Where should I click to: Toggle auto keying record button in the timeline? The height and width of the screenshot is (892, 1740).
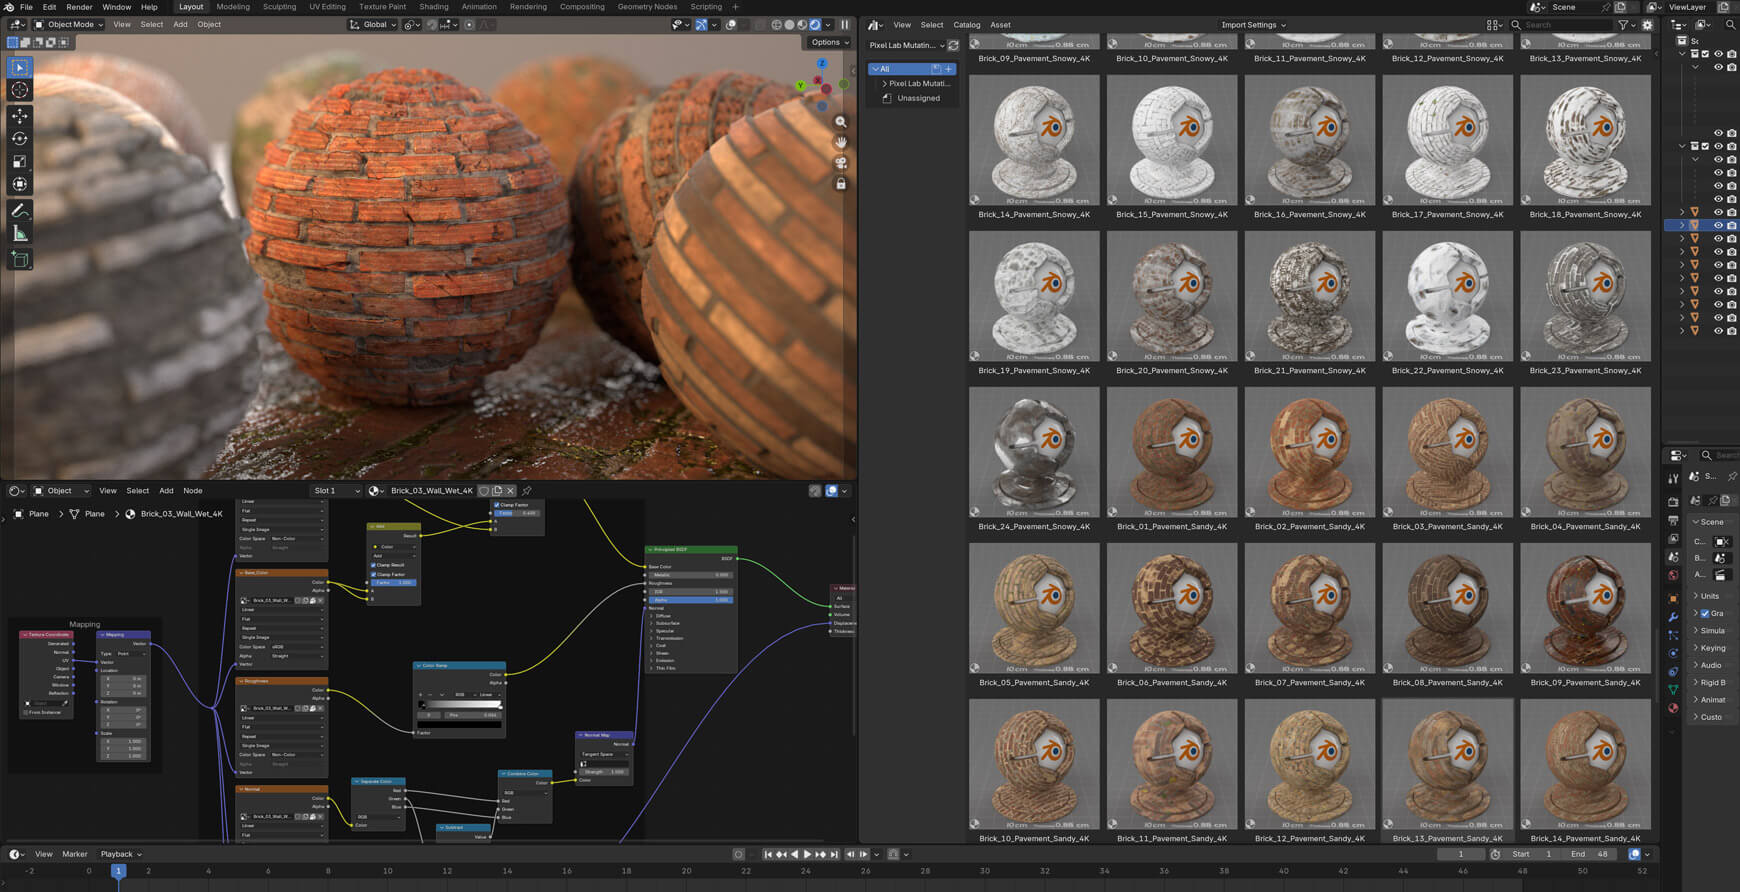point(739,854)
